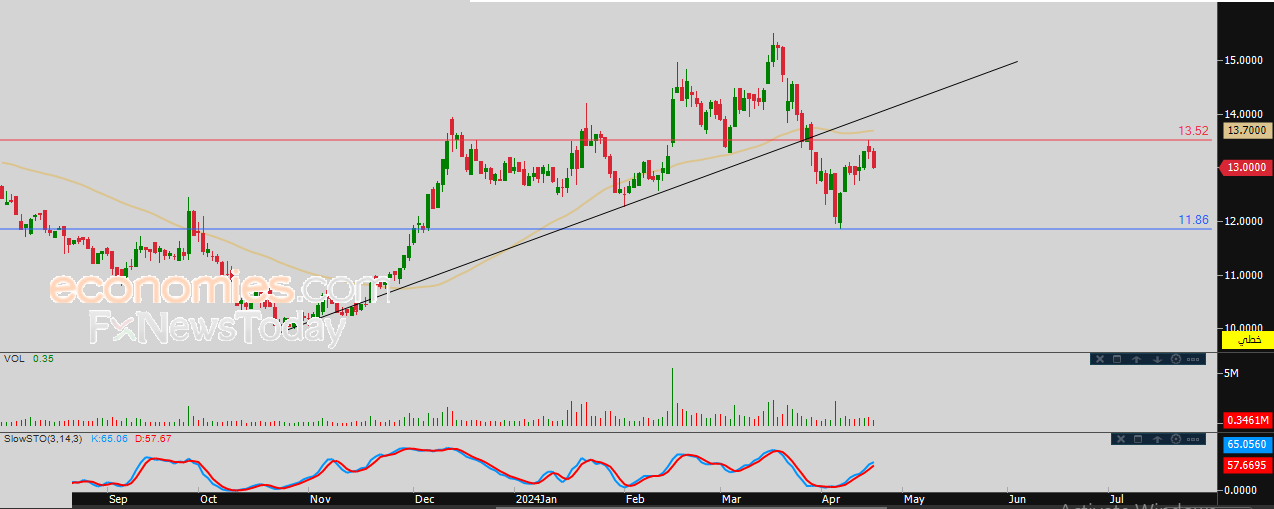Click the 2024Jan time axis label
The width and height of the screenshot is (1274, 509).
(538, 498)
